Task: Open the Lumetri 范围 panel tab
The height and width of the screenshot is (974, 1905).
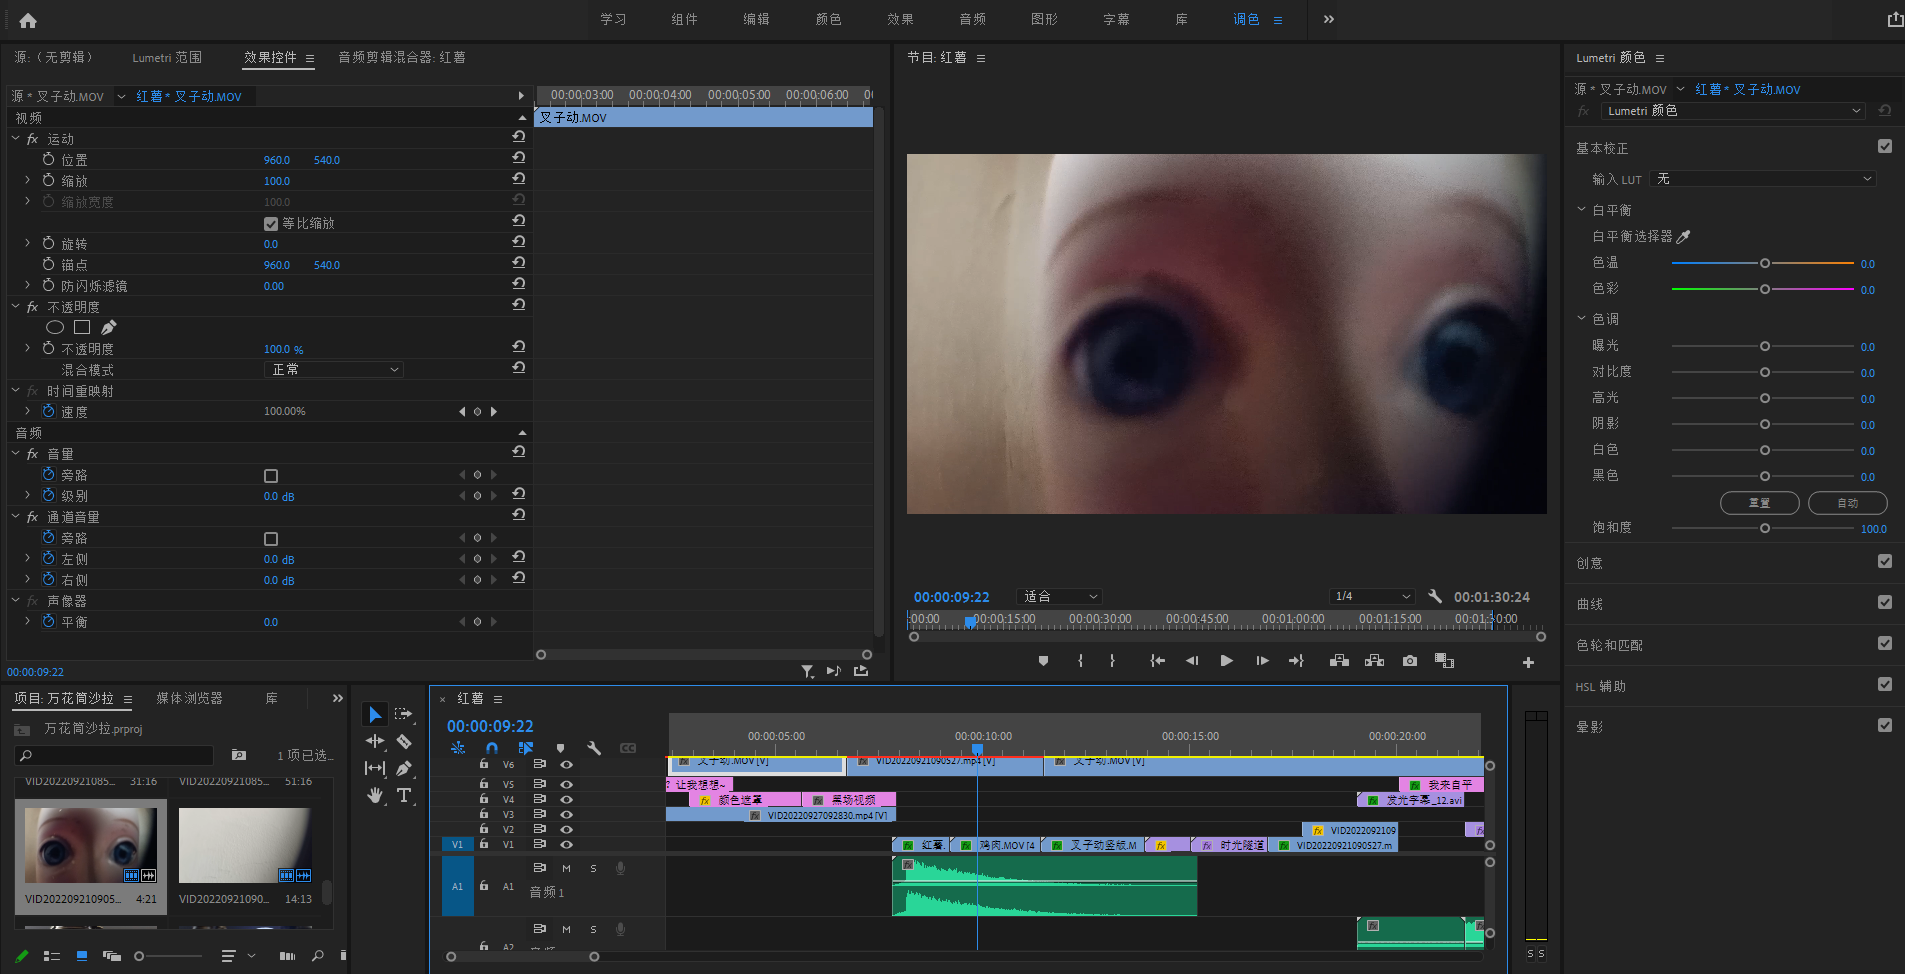Action: pyautogui.click(x=167, y=58)
